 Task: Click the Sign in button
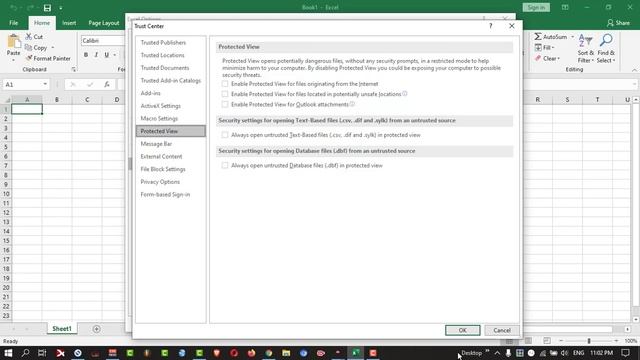point(536,7)
